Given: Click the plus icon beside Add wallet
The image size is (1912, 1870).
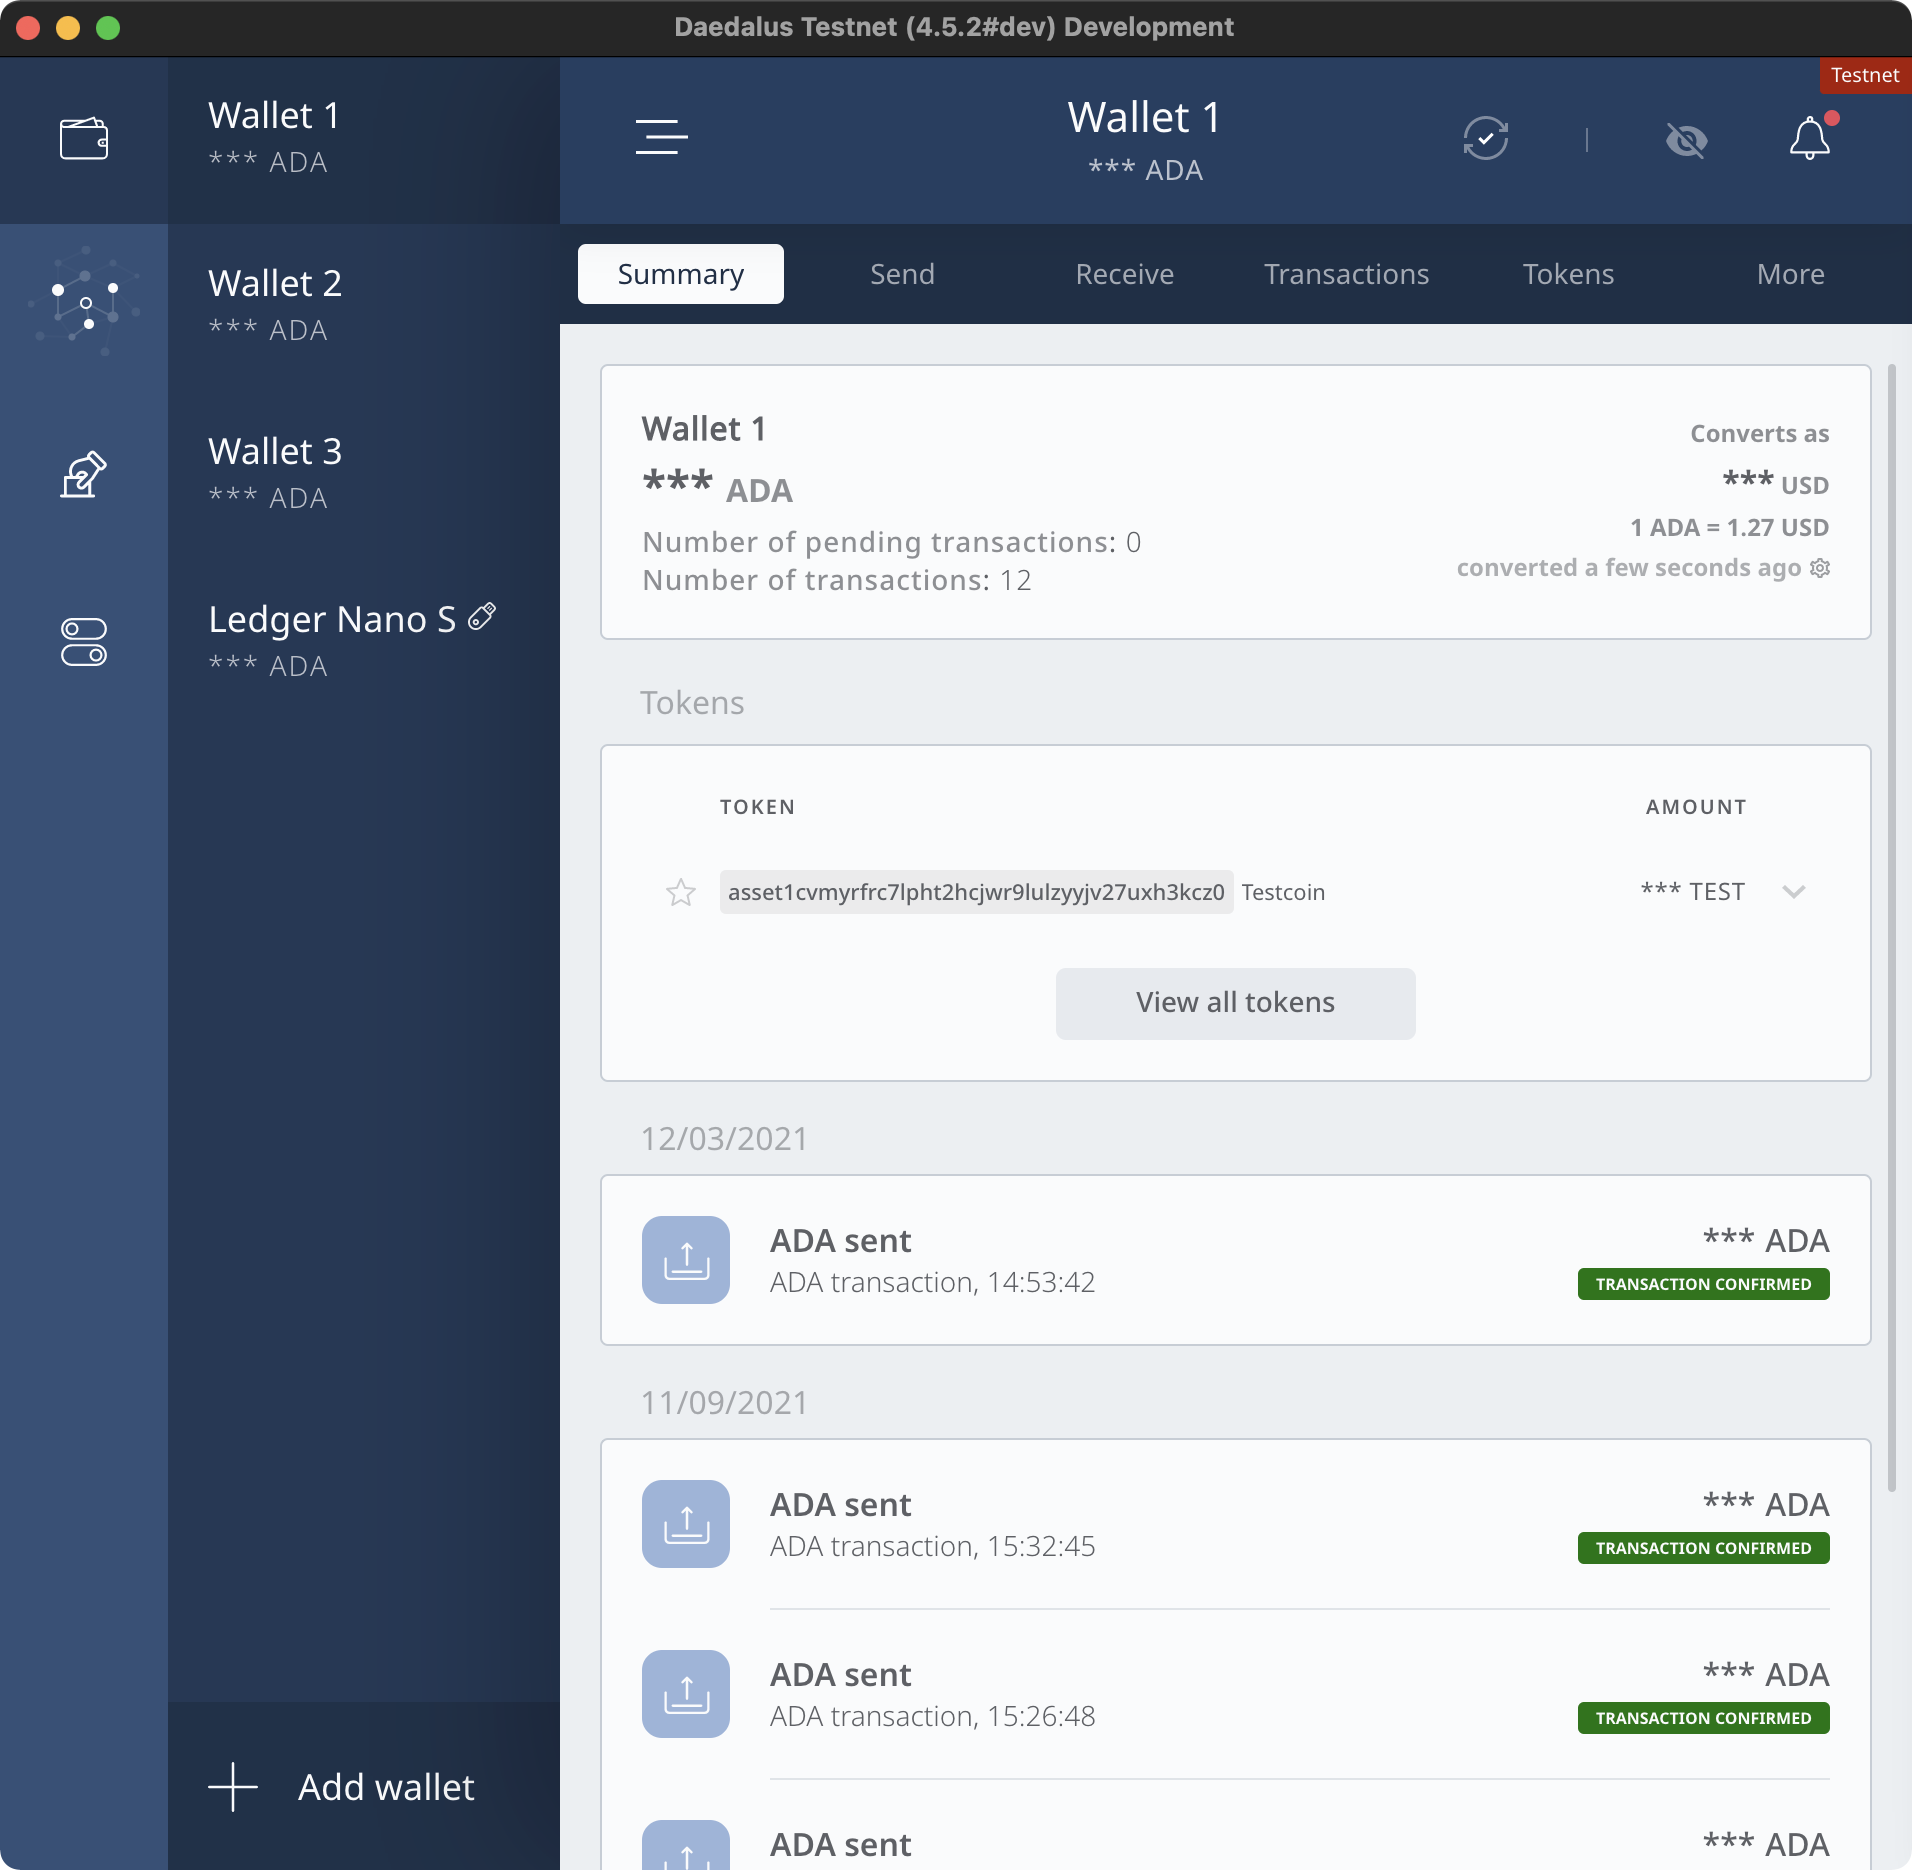Looking at the screenshot, I should [x=233, y=1787].
